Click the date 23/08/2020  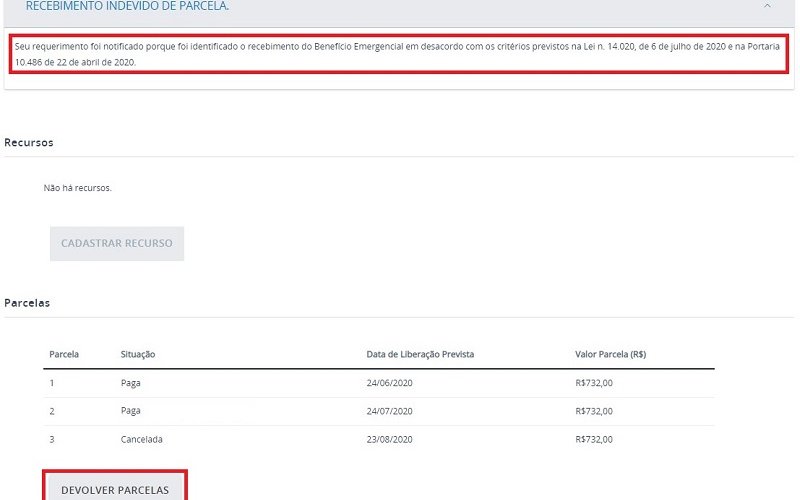[x=389, y=439]
